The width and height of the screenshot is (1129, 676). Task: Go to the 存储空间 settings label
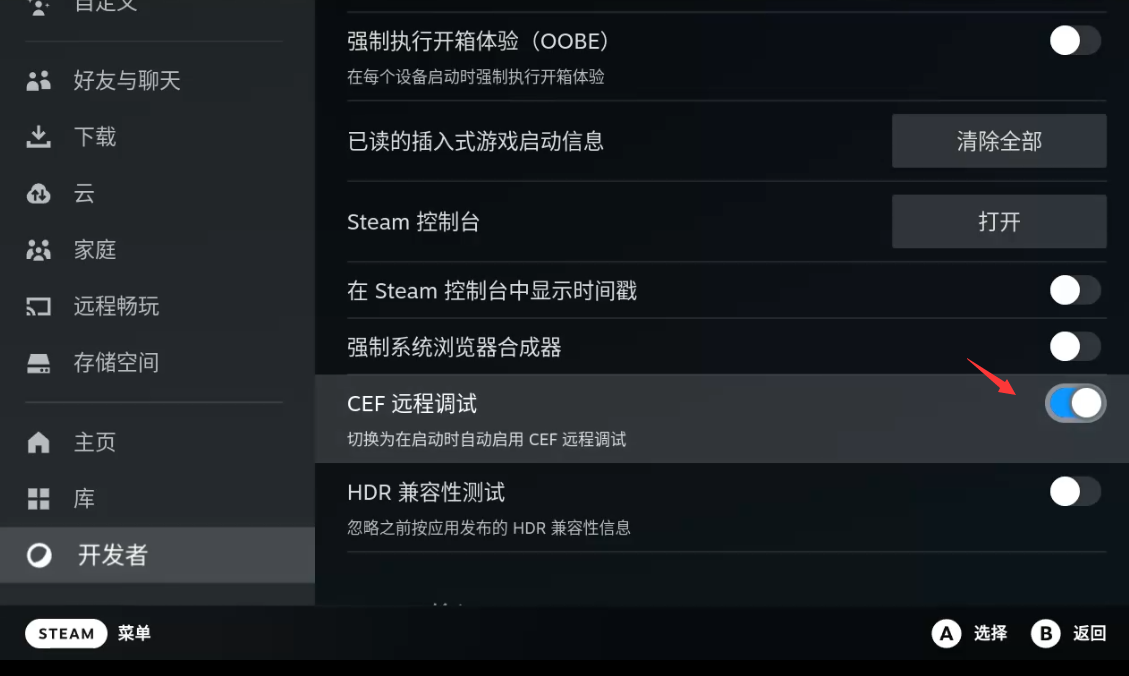point(116,362)
